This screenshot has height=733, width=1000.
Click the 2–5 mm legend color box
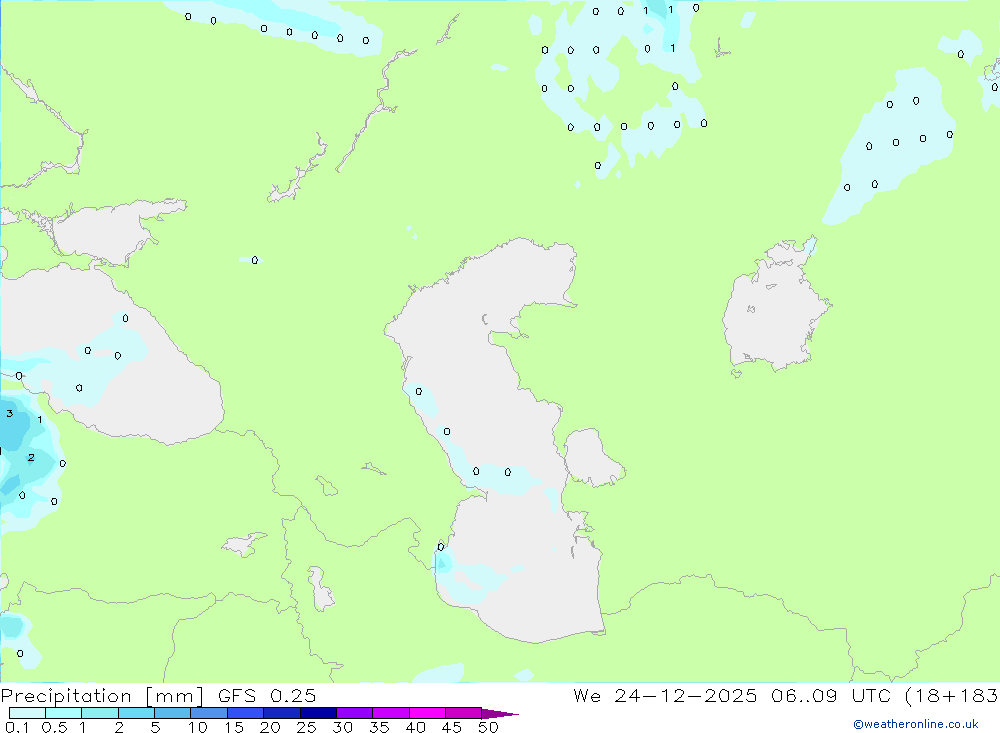click(x=136, y=713)
